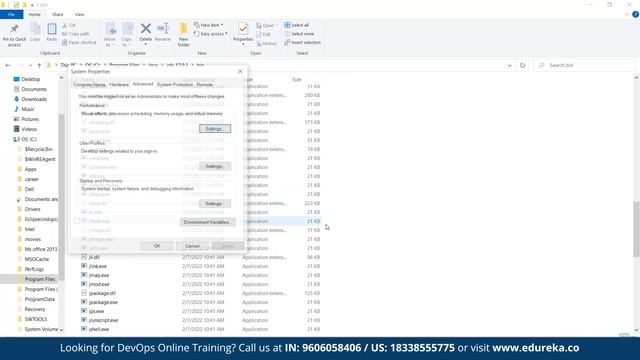640x360 pixels.
Task: Click the jlink.exe application icon
Action: pyautogui.click(x=84, y=266)
